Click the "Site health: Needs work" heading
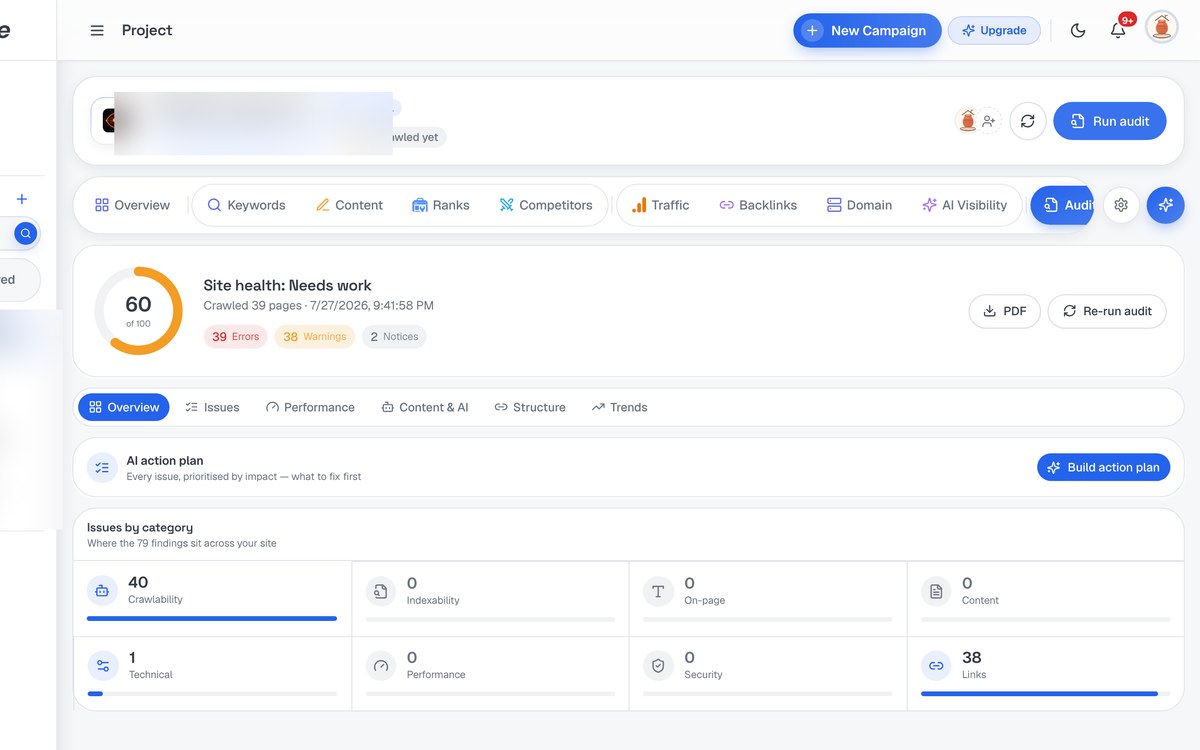Viewport: 1200px width, 750px height. tap(287, 285)
